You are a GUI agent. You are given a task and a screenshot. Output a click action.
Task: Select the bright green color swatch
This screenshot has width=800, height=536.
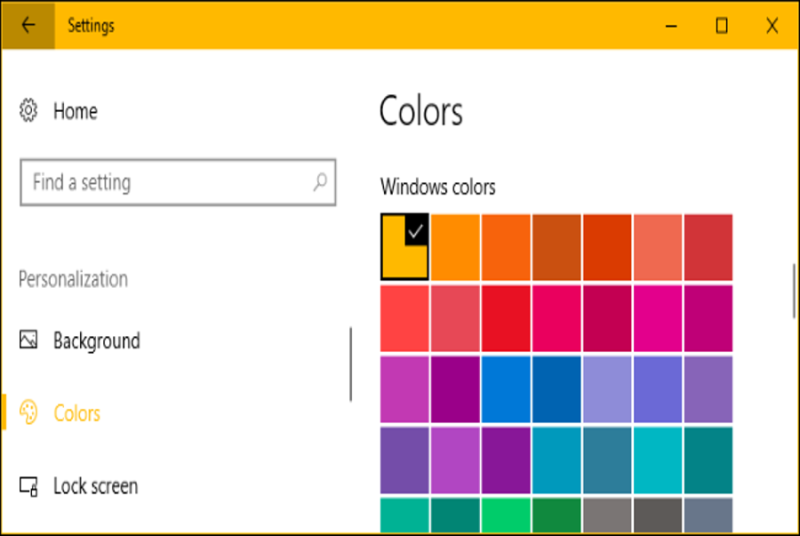[x=506, y=515]
